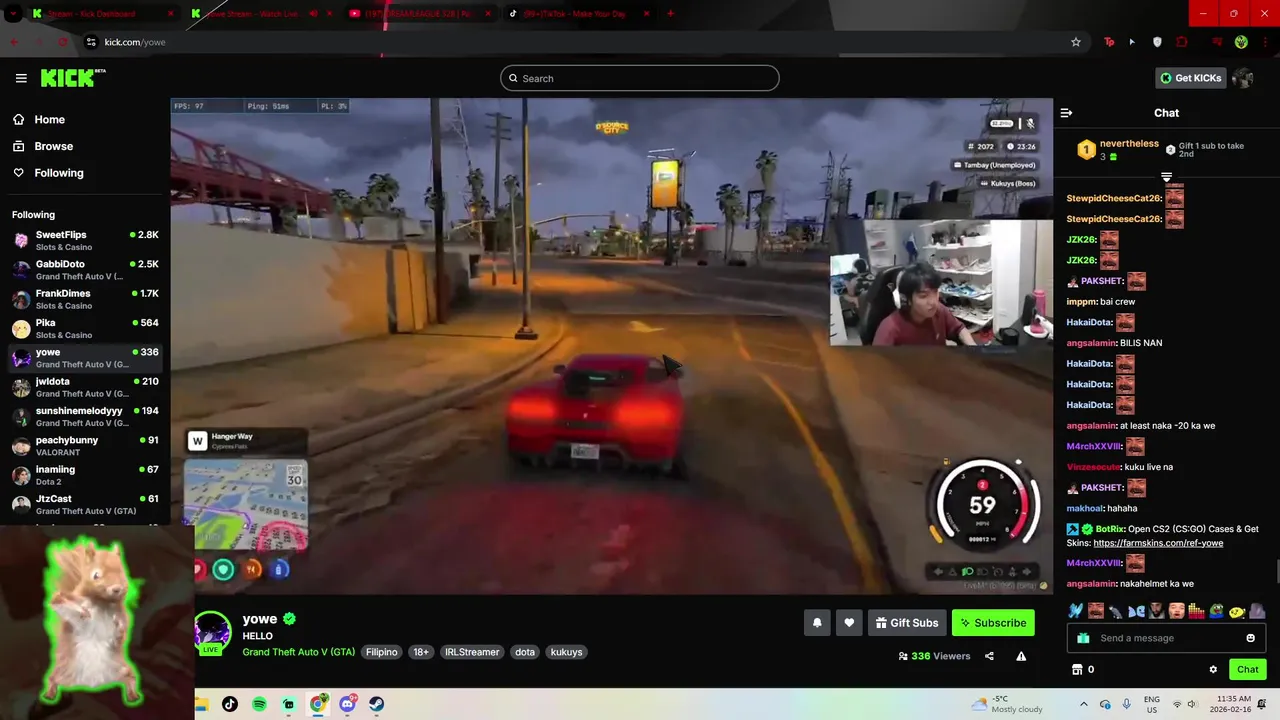Turn on notifications with bell icon
This screenshot has width=1280, height=720.
(817, 623)
